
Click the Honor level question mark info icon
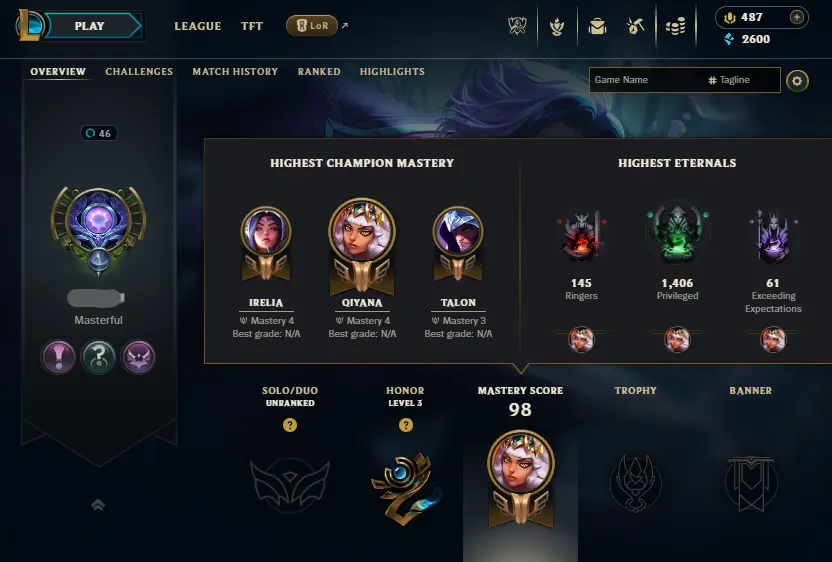[x=405, y=425]
